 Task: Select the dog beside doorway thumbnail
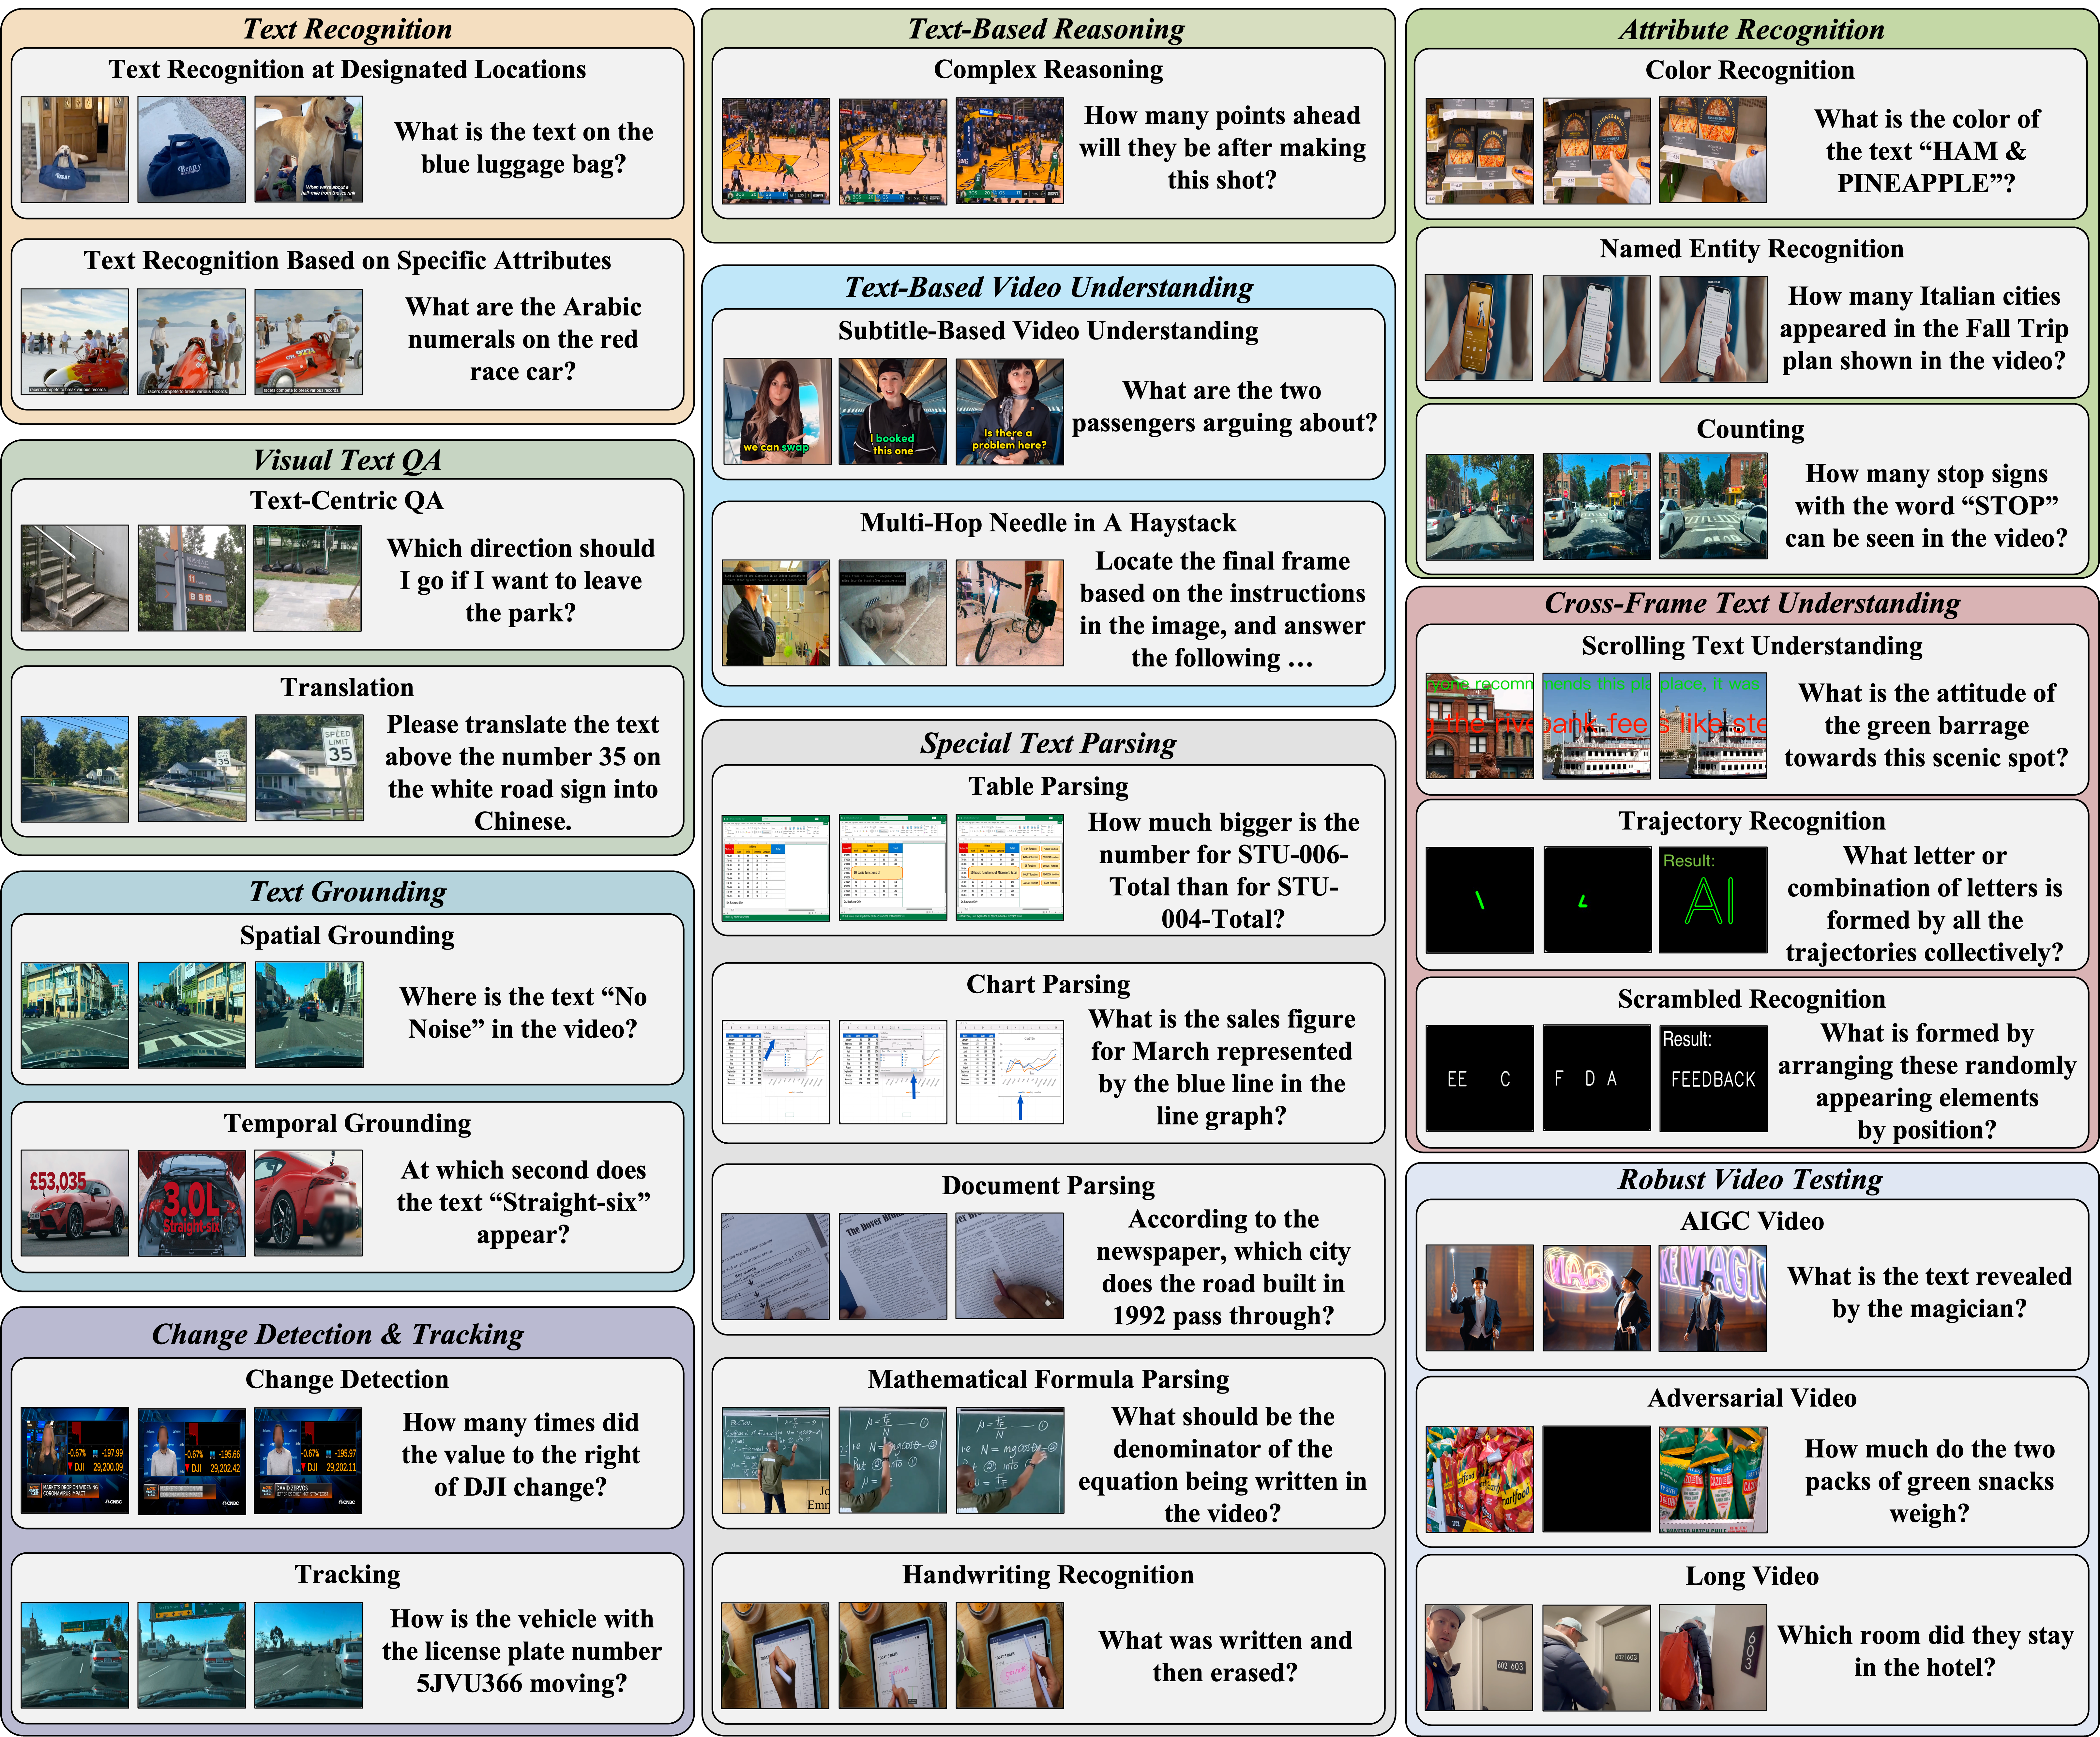[75, 150]
